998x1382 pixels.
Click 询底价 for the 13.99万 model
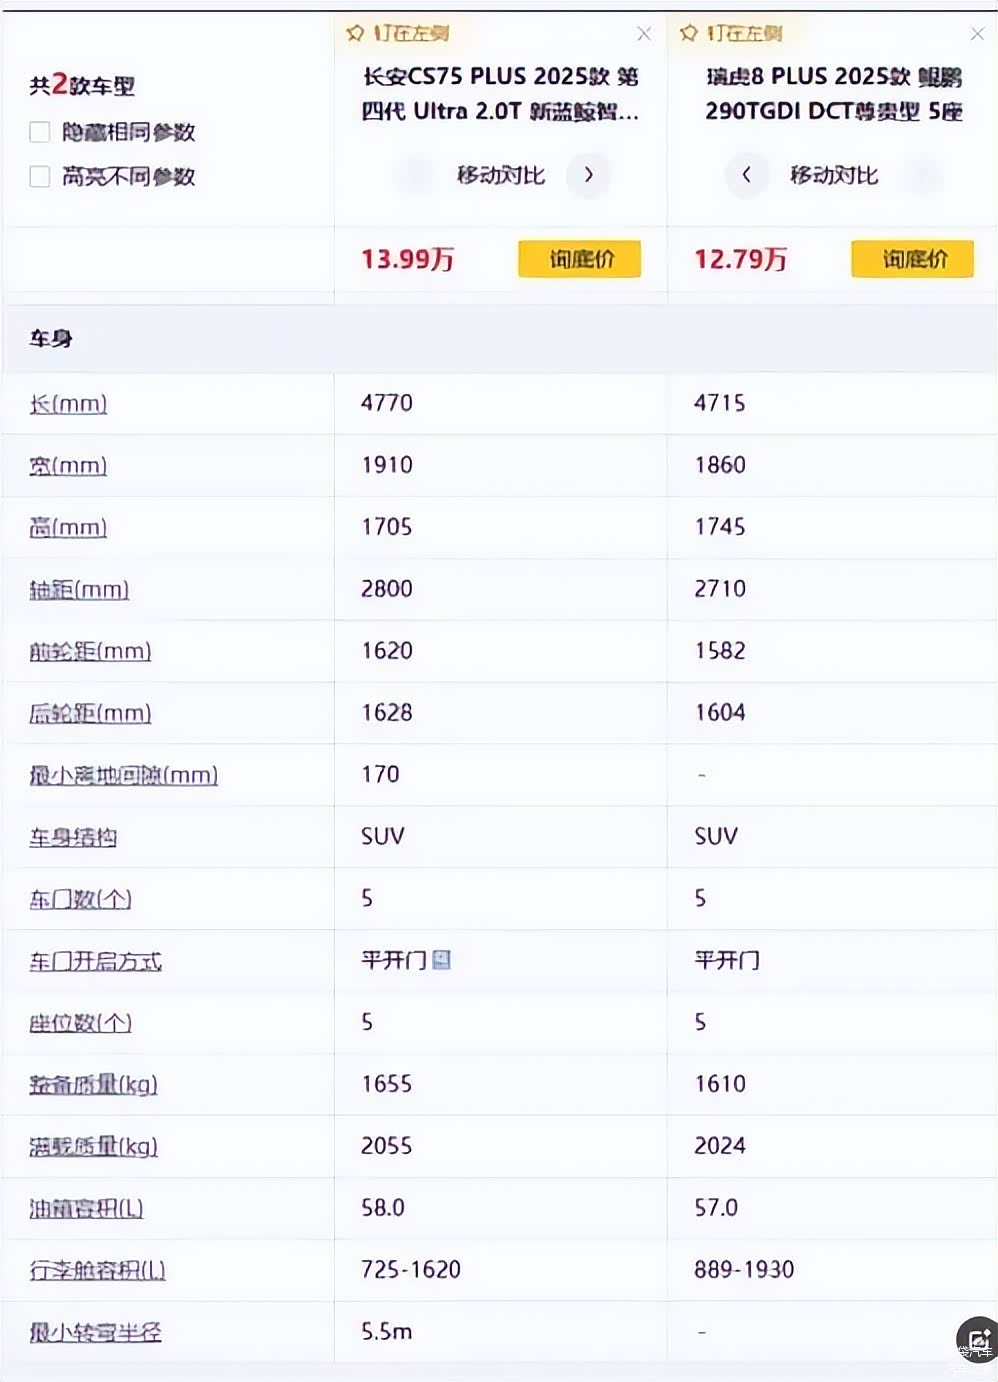point(579,260)
